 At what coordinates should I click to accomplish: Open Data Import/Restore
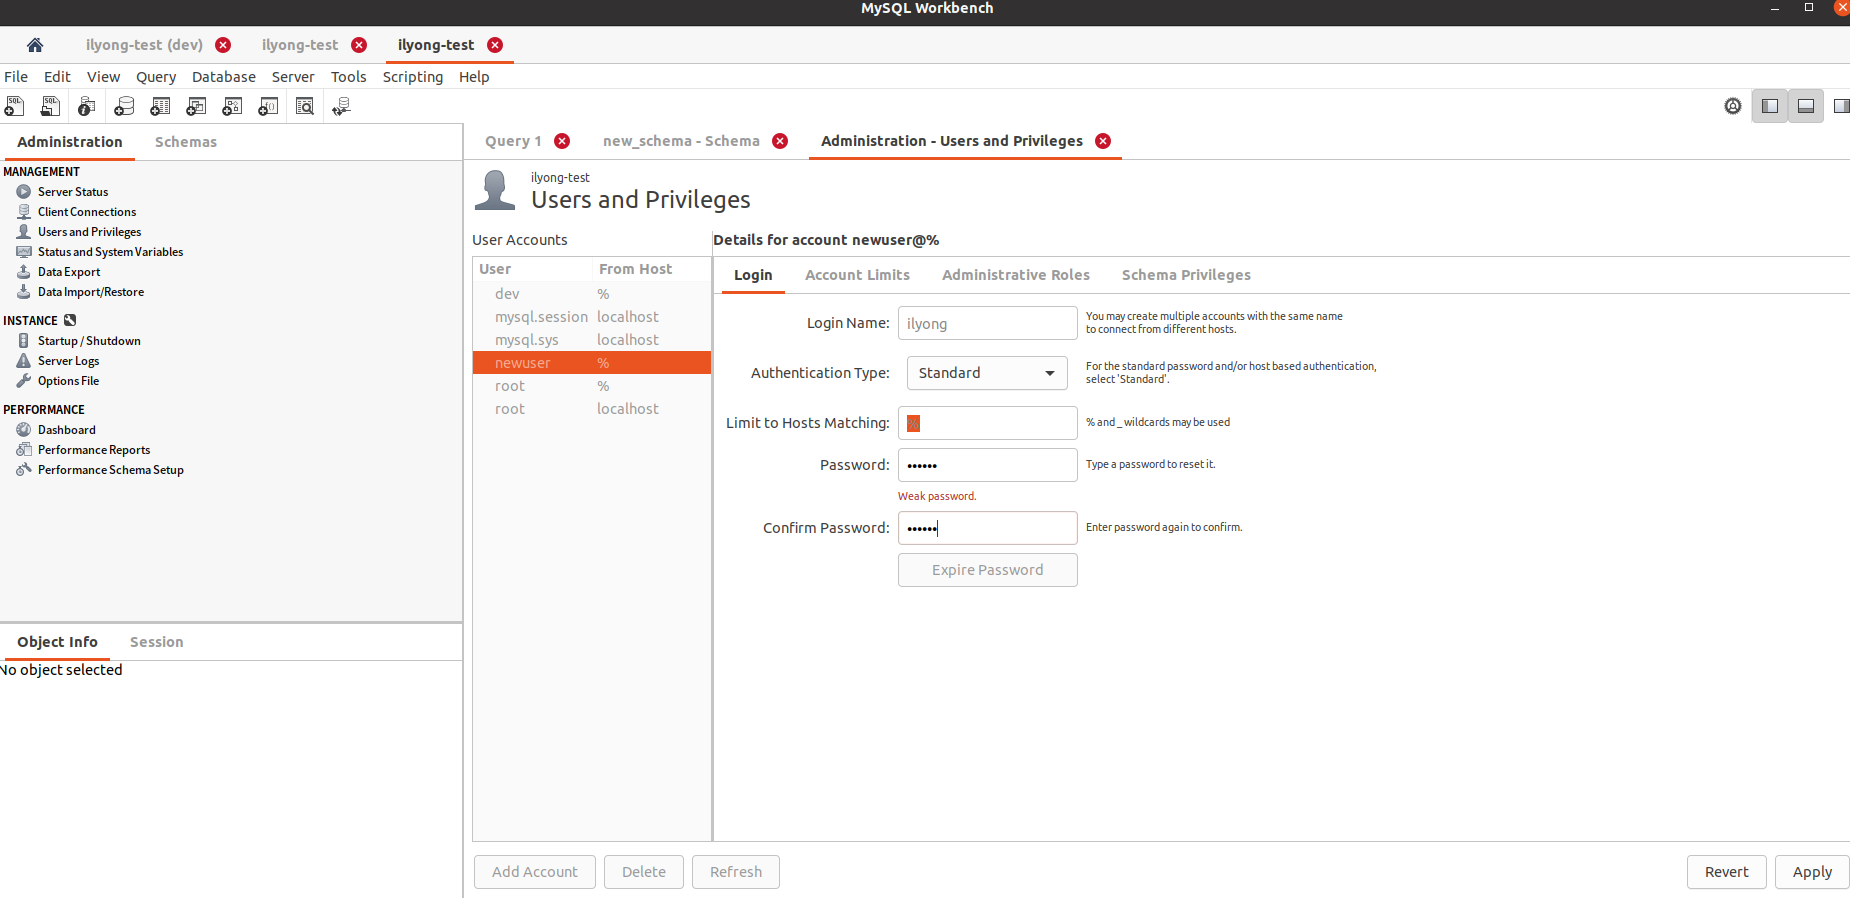pos(90,292)
